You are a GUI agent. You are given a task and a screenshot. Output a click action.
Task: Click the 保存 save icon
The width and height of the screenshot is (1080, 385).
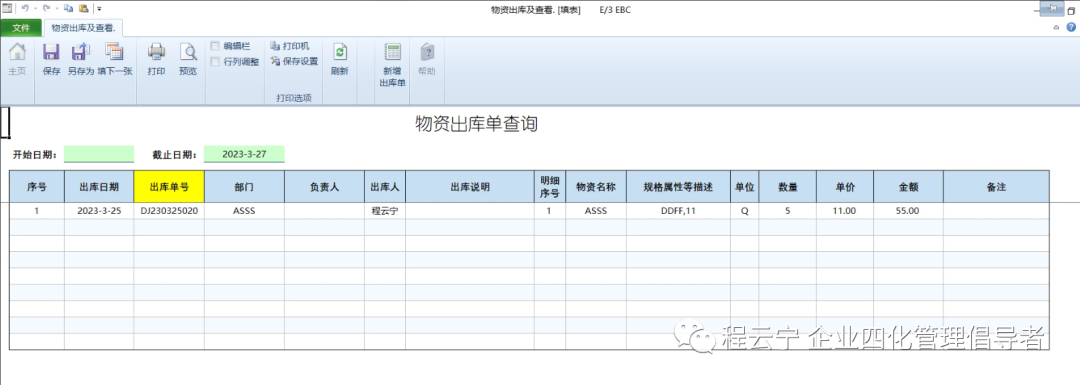click(x=52, y=52)
